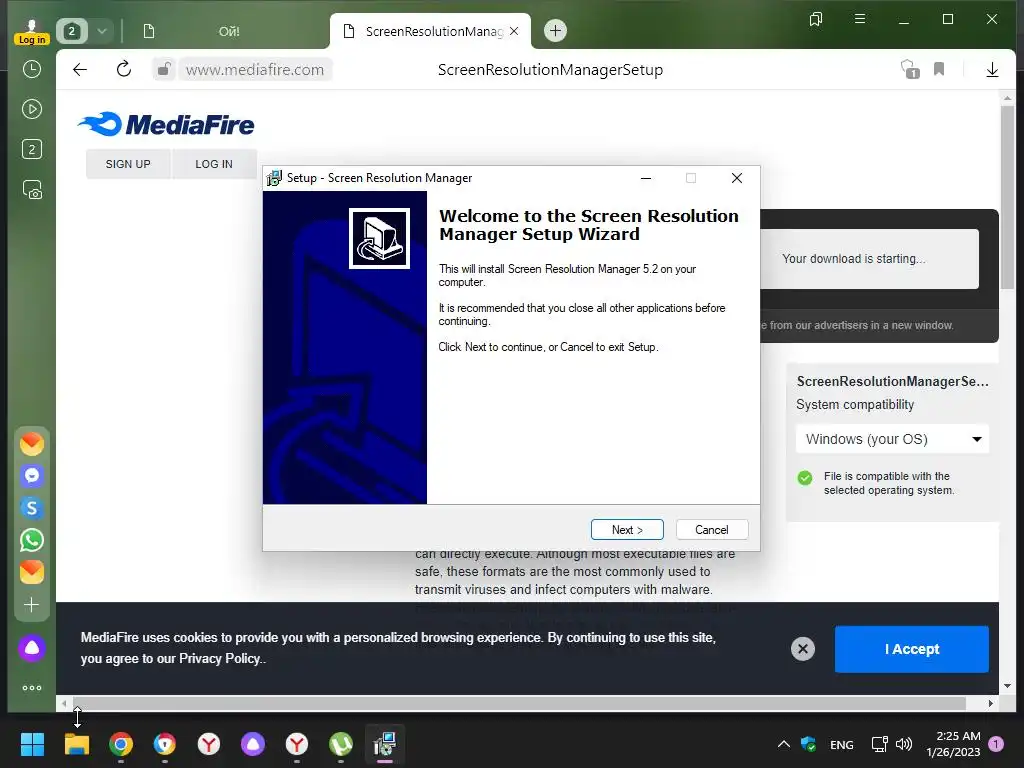Image resolution: width=1024 pixels, height=768 pixels.
Task: Open the MediaFire LOG IN page
Action: pyautogui.click(x=214, y=164)
